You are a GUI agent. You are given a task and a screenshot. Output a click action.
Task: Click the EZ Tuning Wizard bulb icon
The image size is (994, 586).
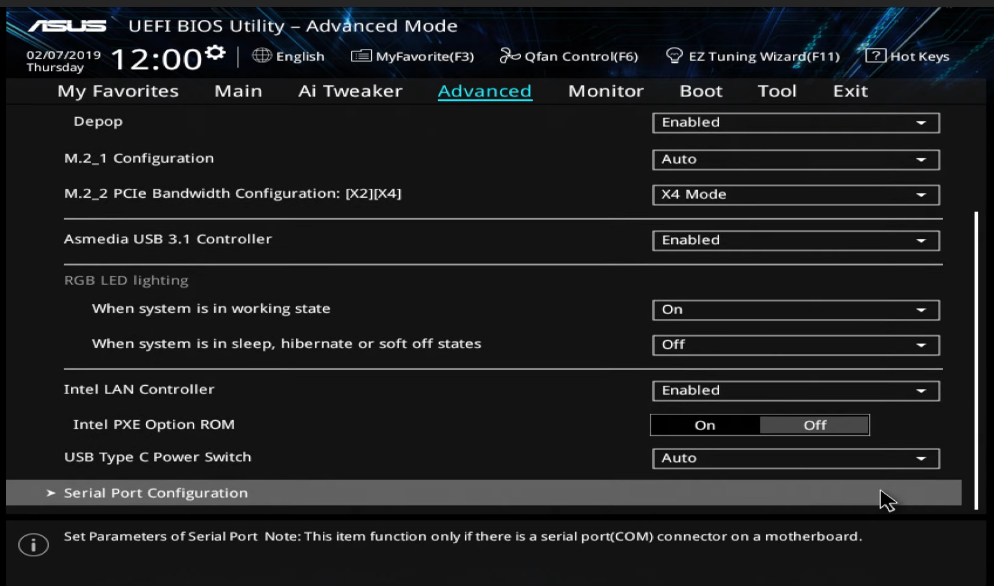click(674, 56)
